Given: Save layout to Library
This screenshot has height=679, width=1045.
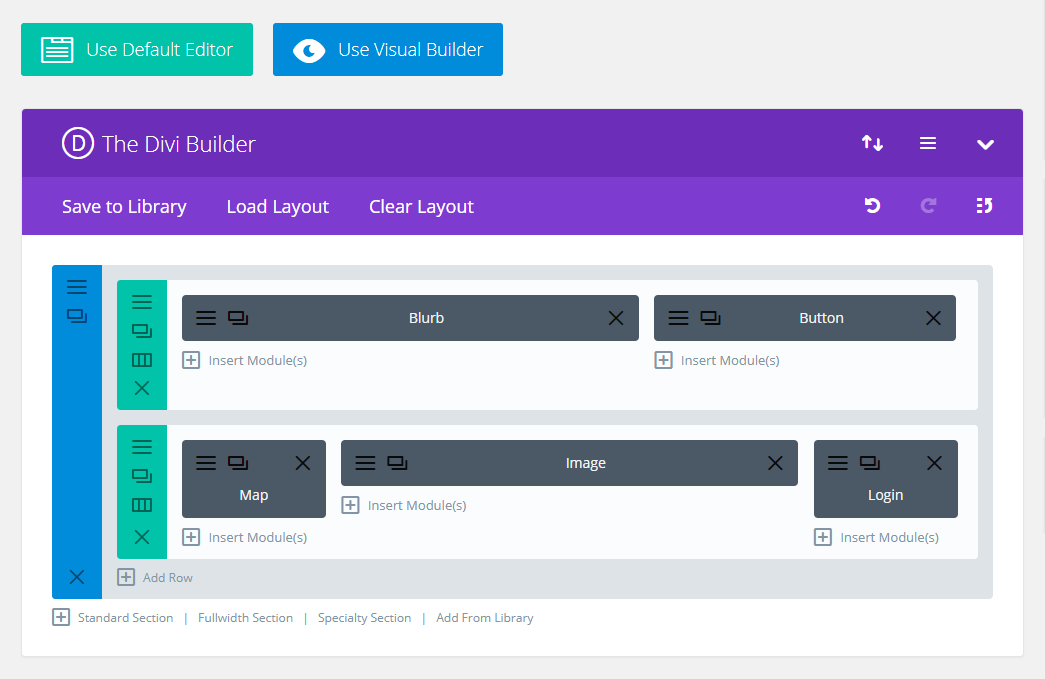Looking at the screenshot, I should click(124, 207).
